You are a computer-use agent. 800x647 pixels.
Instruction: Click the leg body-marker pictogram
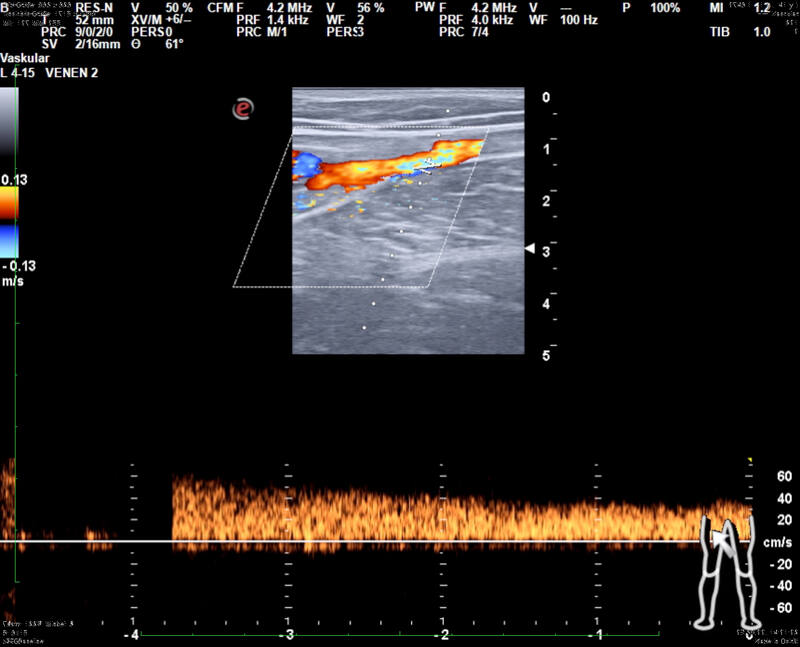pyautogui.click(x=727, y=571)
